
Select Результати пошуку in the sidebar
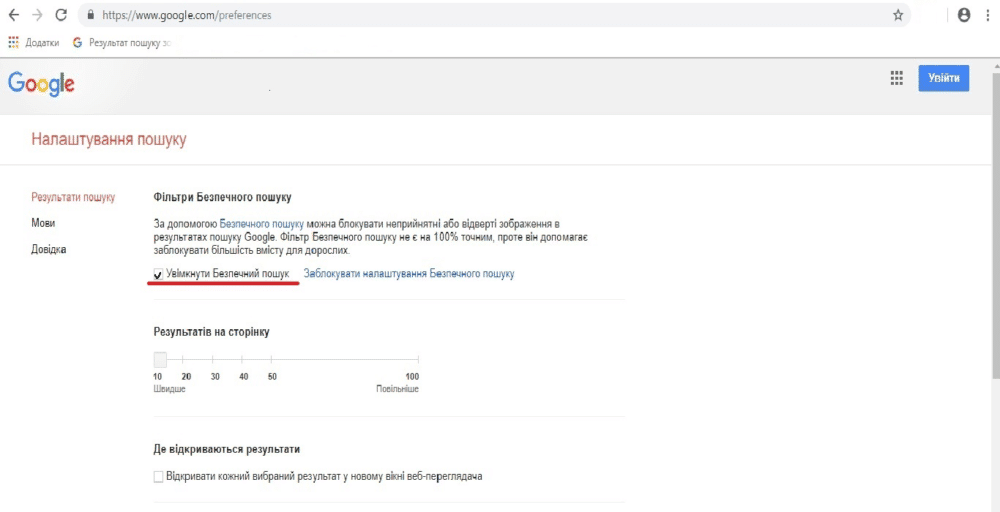73,197
